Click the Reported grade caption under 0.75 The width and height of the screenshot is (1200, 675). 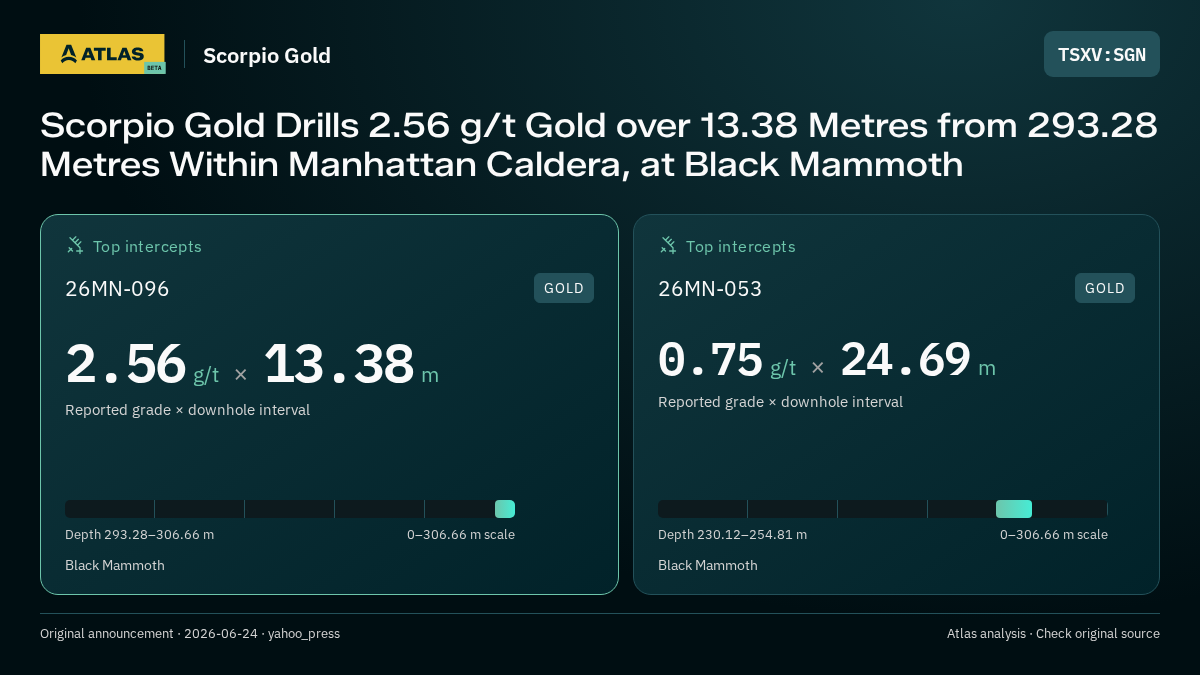(x=780, y=402)
